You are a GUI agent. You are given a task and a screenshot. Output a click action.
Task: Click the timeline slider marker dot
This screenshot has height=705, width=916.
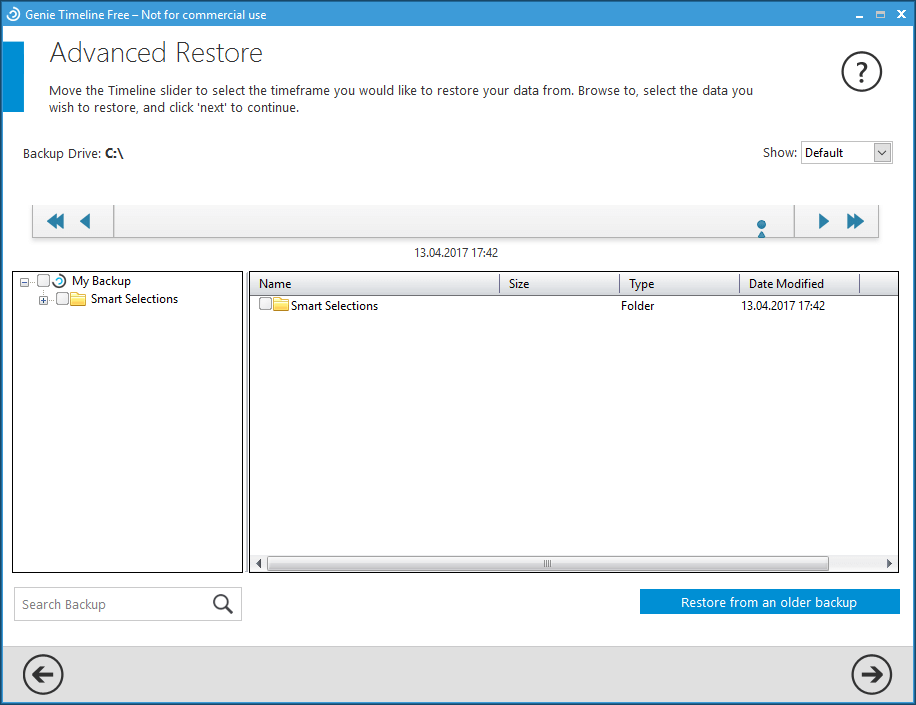click(762, 226)
